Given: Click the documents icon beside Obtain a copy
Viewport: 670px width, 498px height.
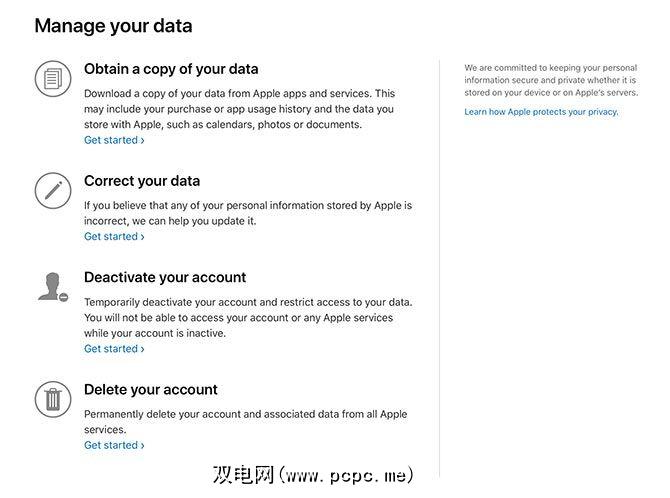Looking at the screenshot, I should pos(53,78).
